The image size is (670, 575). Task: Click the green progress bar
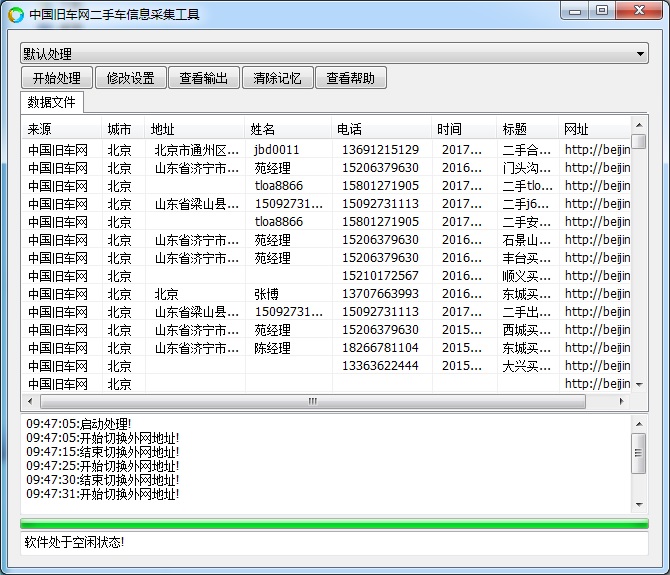(334, 524)
